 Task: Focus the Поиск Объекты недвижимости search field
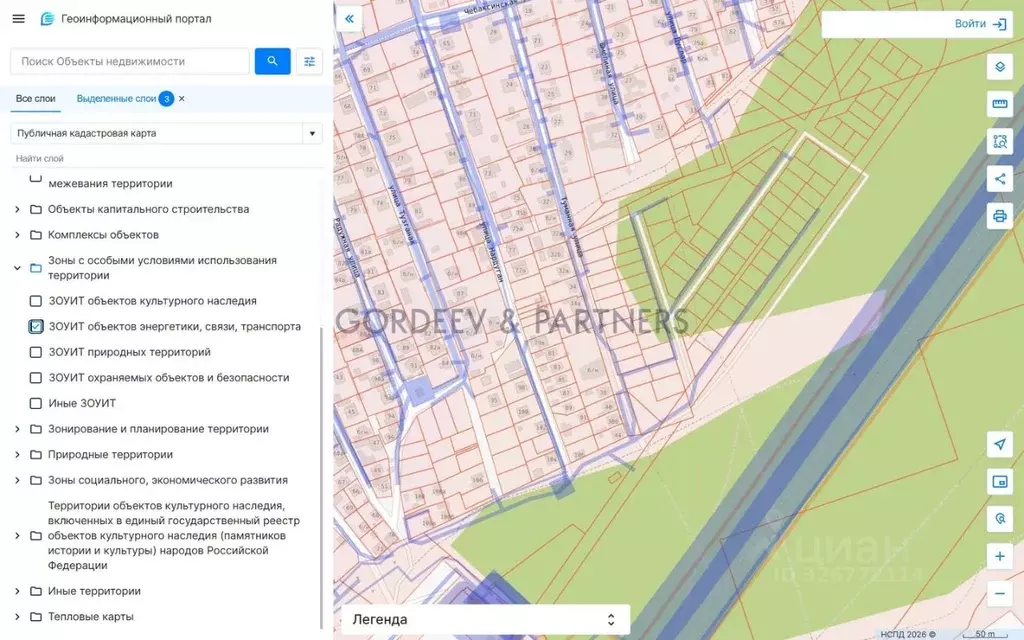click(x=130, y=61)
